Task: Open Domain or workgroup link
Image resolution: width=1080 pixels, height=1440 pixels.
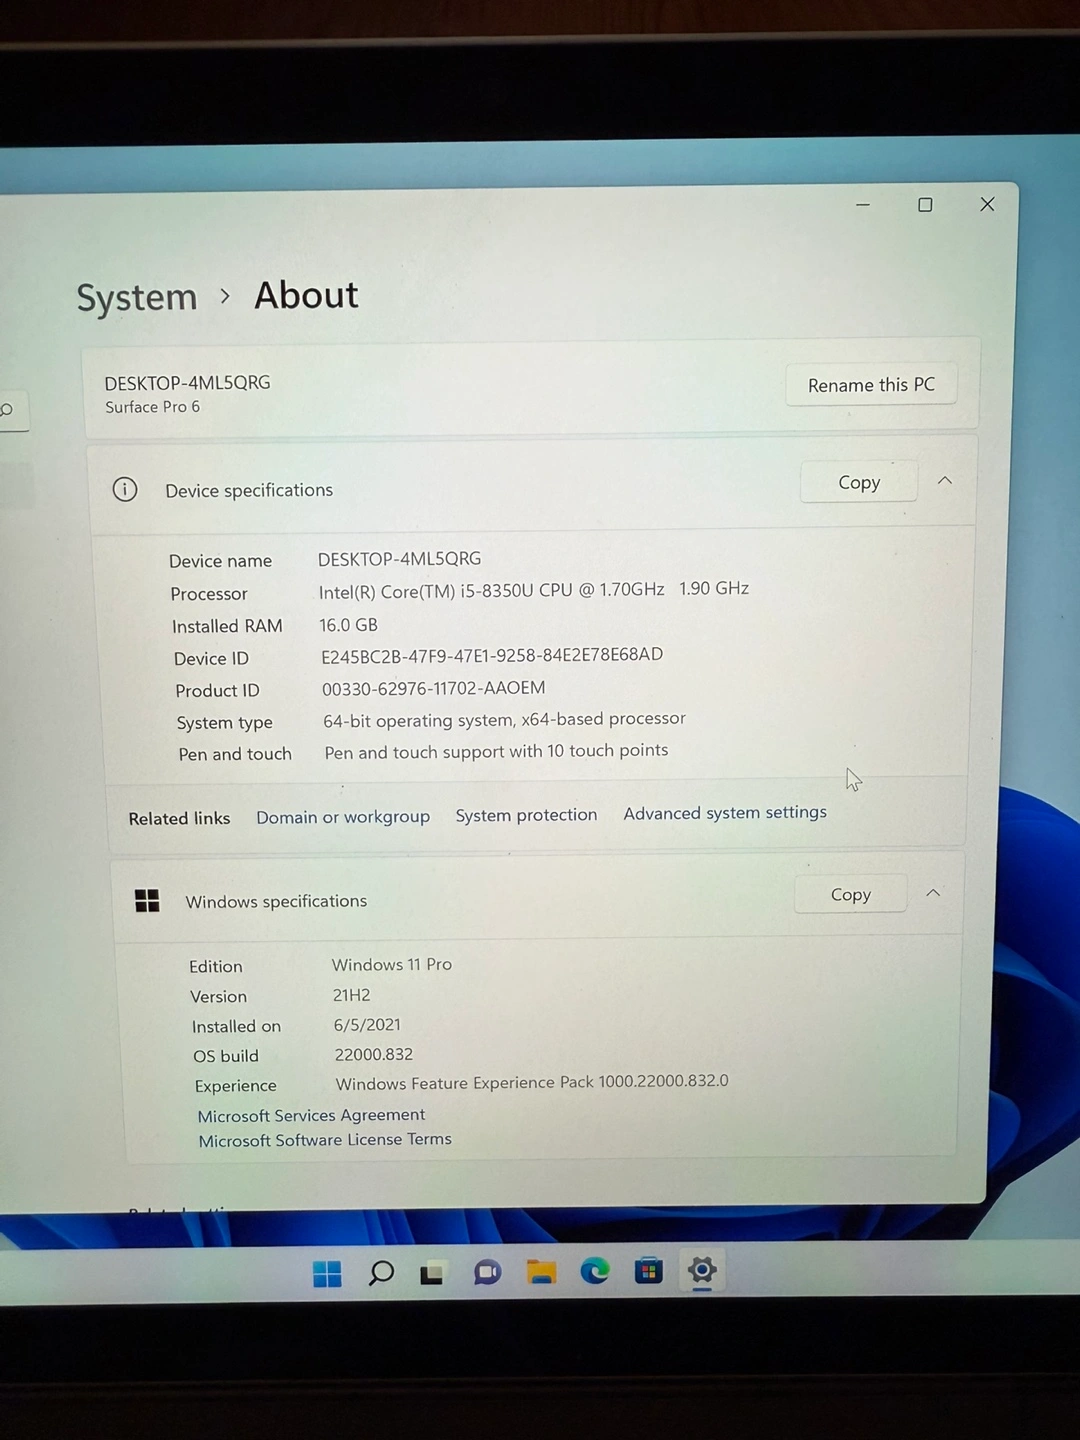Action: pos(342,817)
